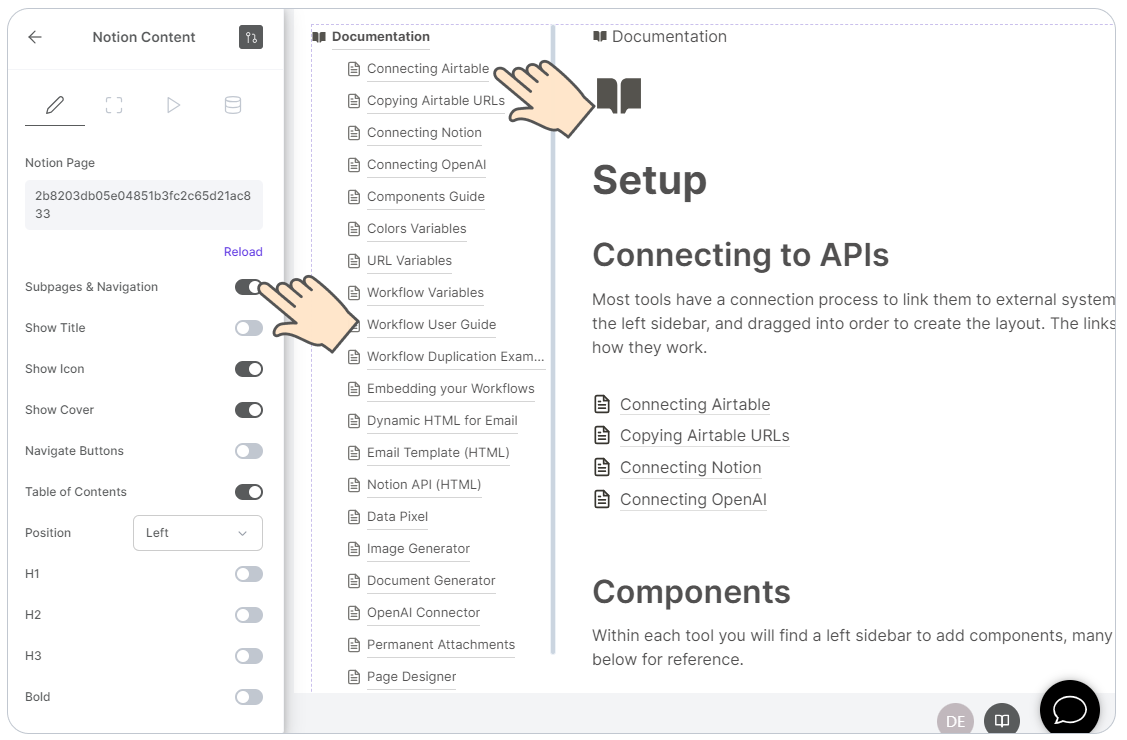Image resolution: width=1127 pixels, height=740 pixels.
Task: Open the book docs button at bottom
Action: point(1002,720)
